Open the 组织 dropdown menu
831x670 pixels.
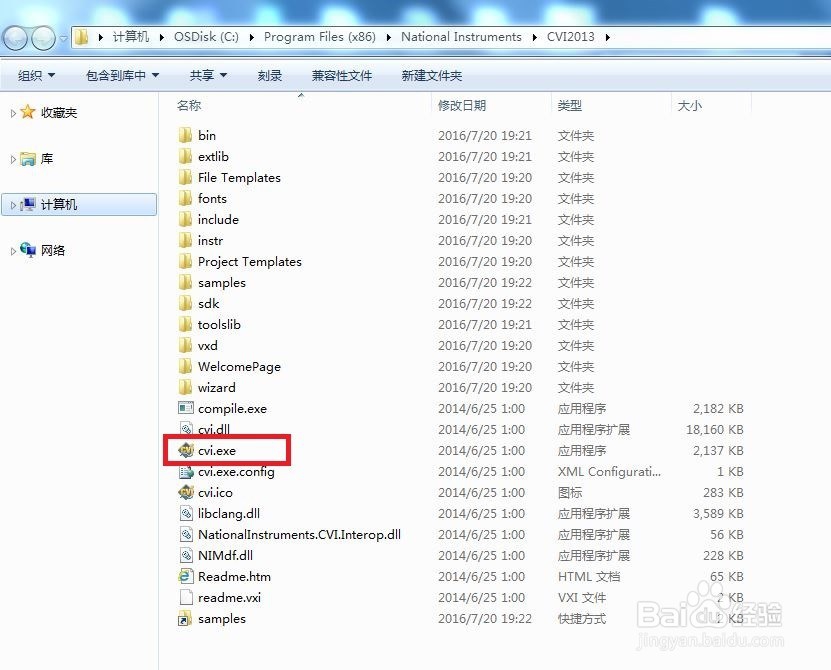tap(36, 76)
